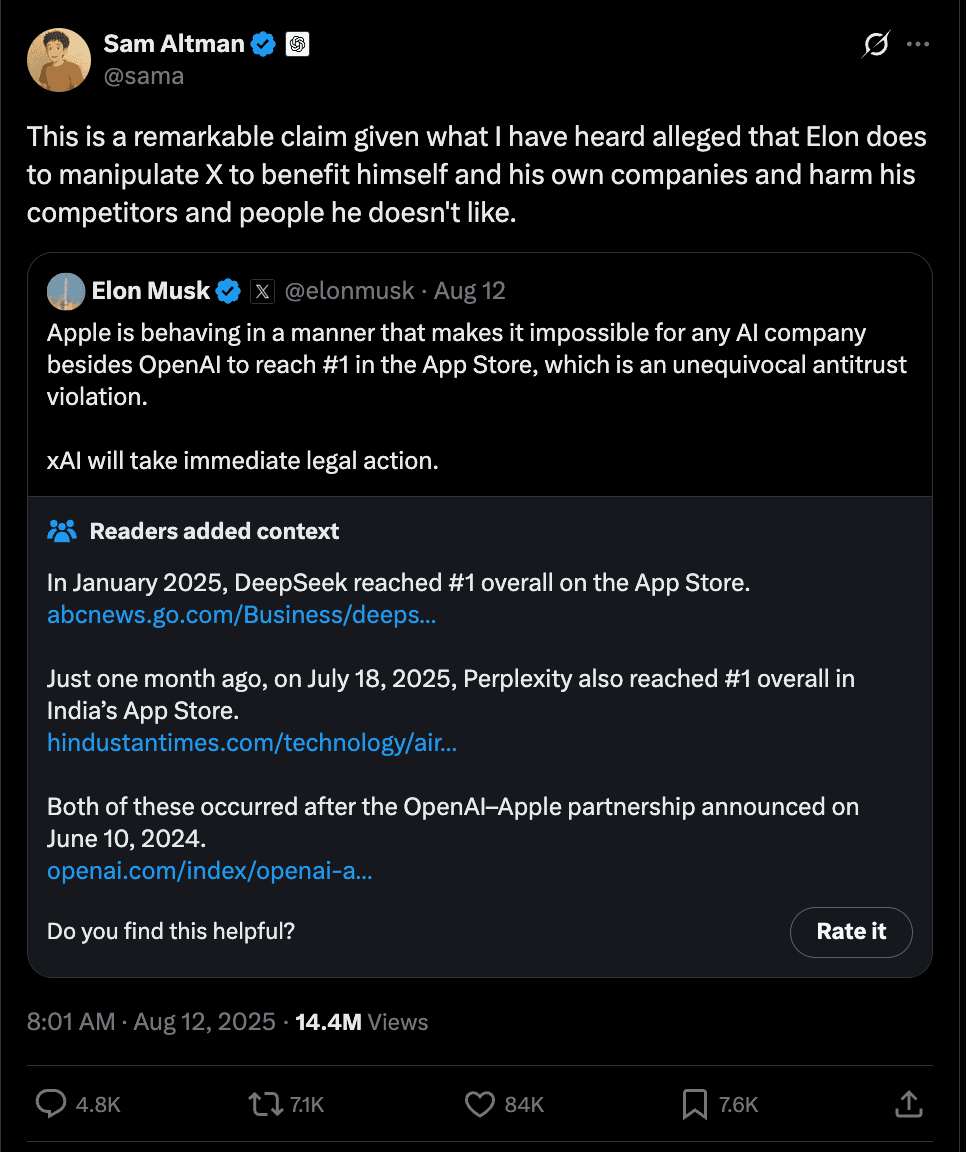Click the OpenAI affiliation badge beside Sam Altman
This screenshot has height=1152, width=966.
297,43
